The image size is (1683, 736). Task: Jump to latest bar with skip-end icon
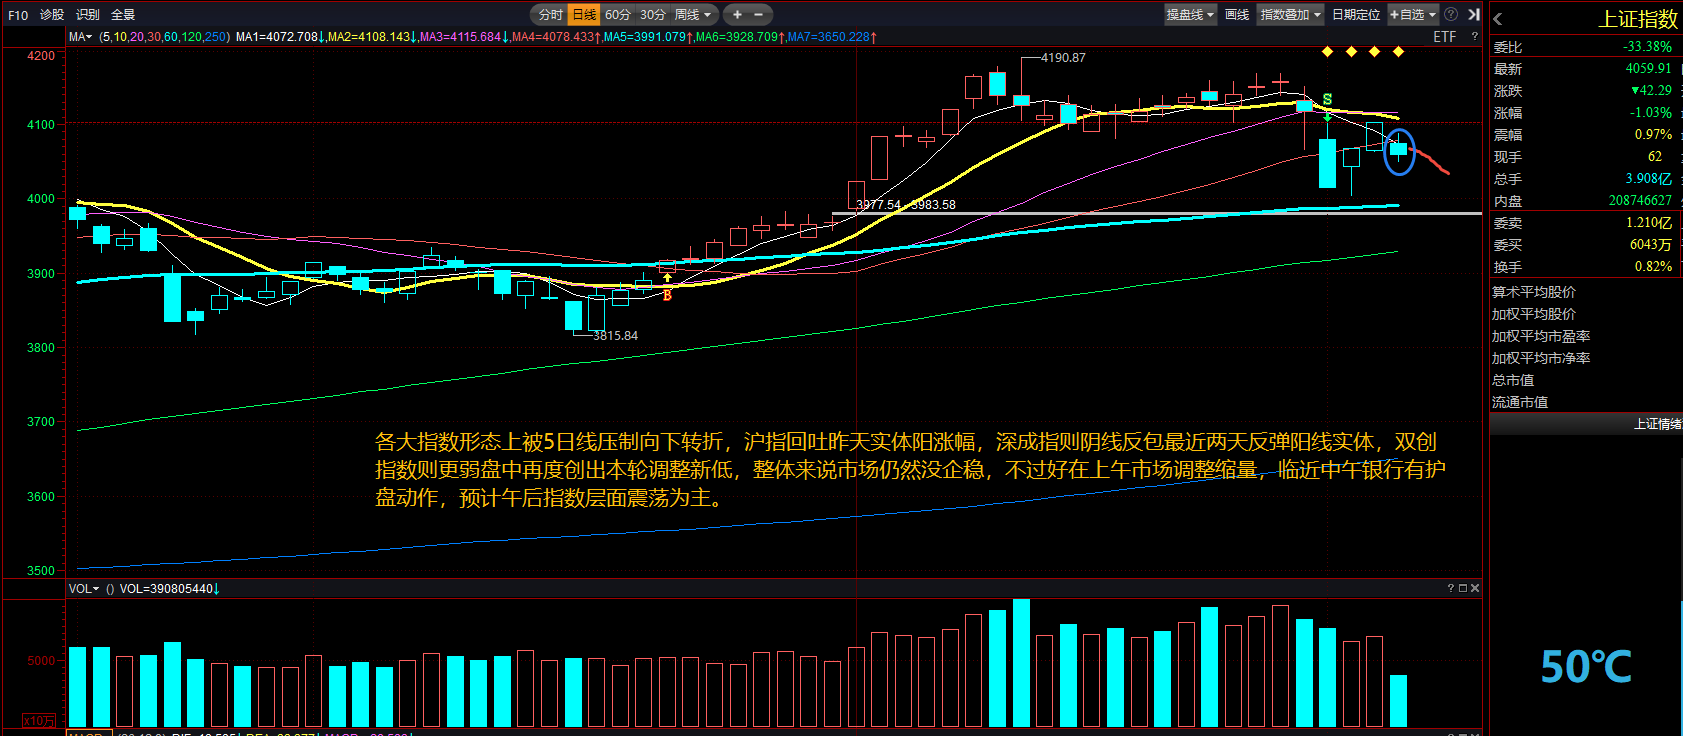point(1473,14)
